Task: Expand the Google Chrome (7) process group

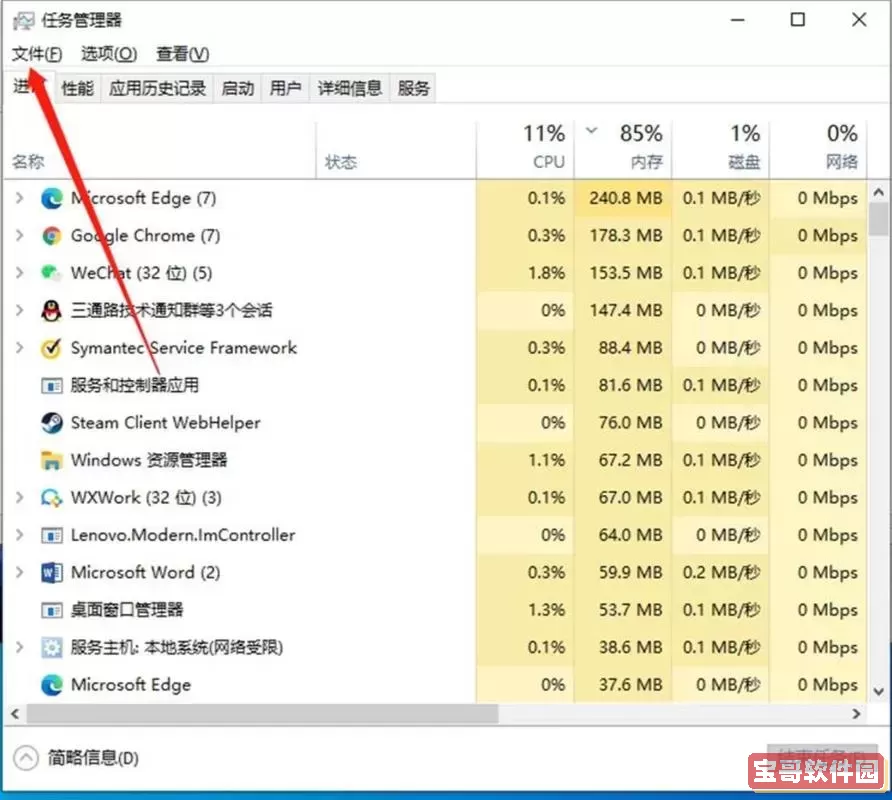Action: [x=19, y=236]
